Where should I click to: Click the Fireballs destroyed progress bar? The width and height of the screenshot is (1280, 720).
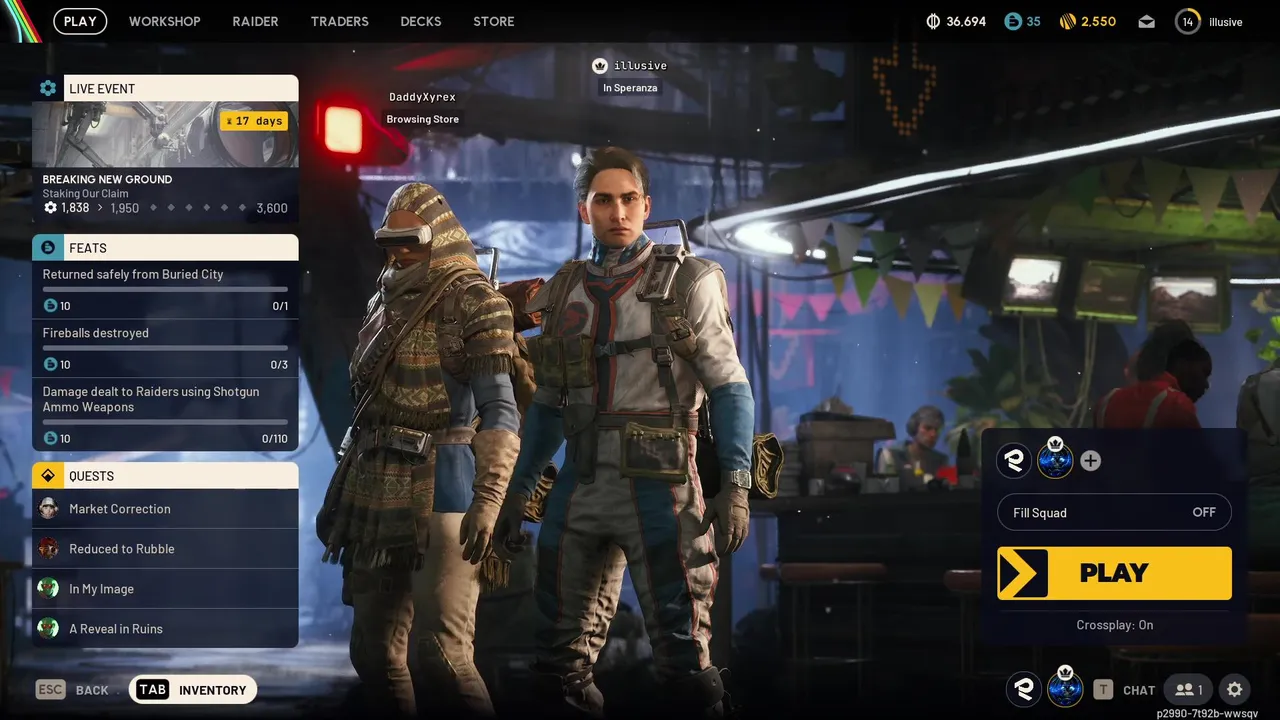pos(165,349)
